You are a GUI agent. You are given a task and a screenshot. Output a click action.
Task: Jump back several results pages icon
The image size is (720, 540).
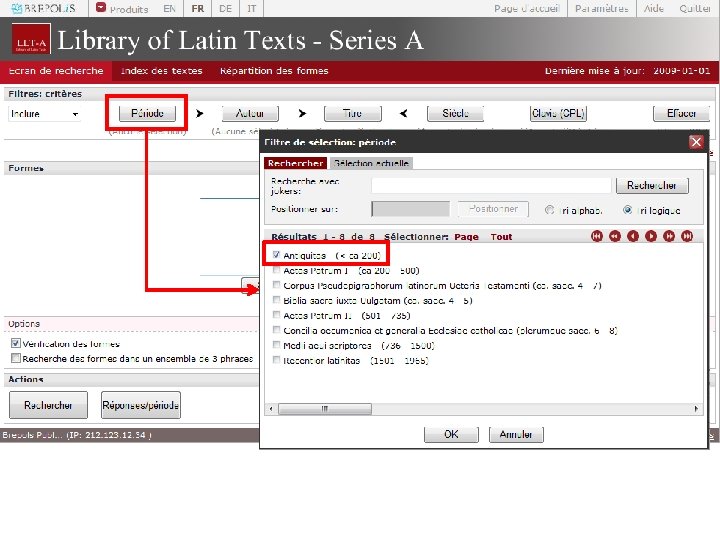pos(614,236)
